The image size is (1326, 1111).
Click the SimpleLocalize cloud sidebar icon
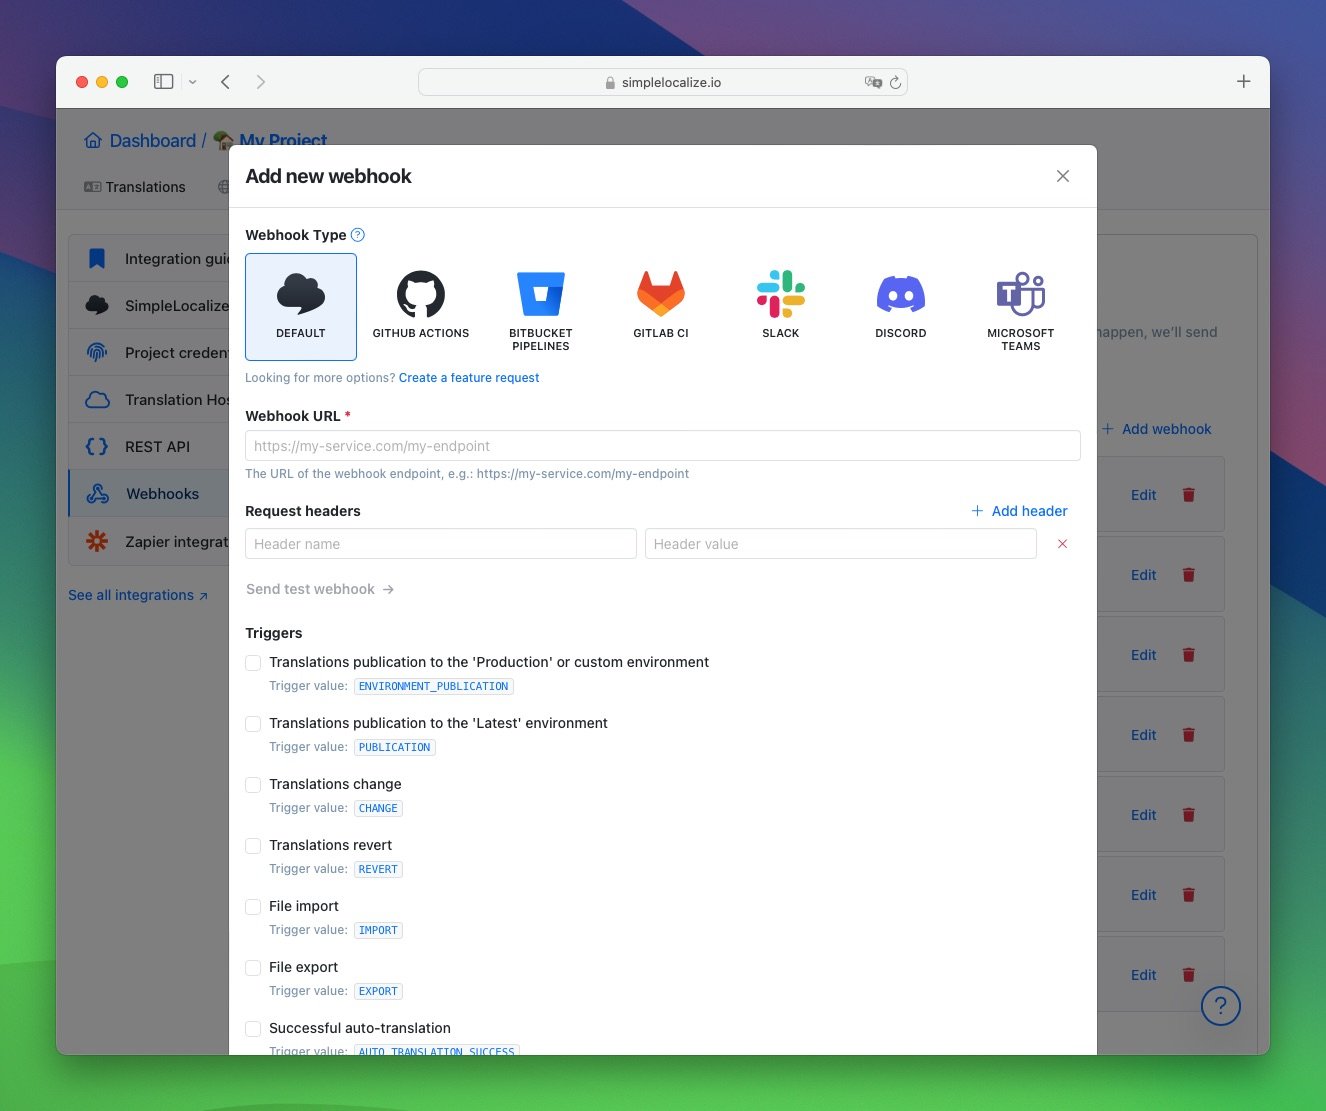[x=97, y=305]
